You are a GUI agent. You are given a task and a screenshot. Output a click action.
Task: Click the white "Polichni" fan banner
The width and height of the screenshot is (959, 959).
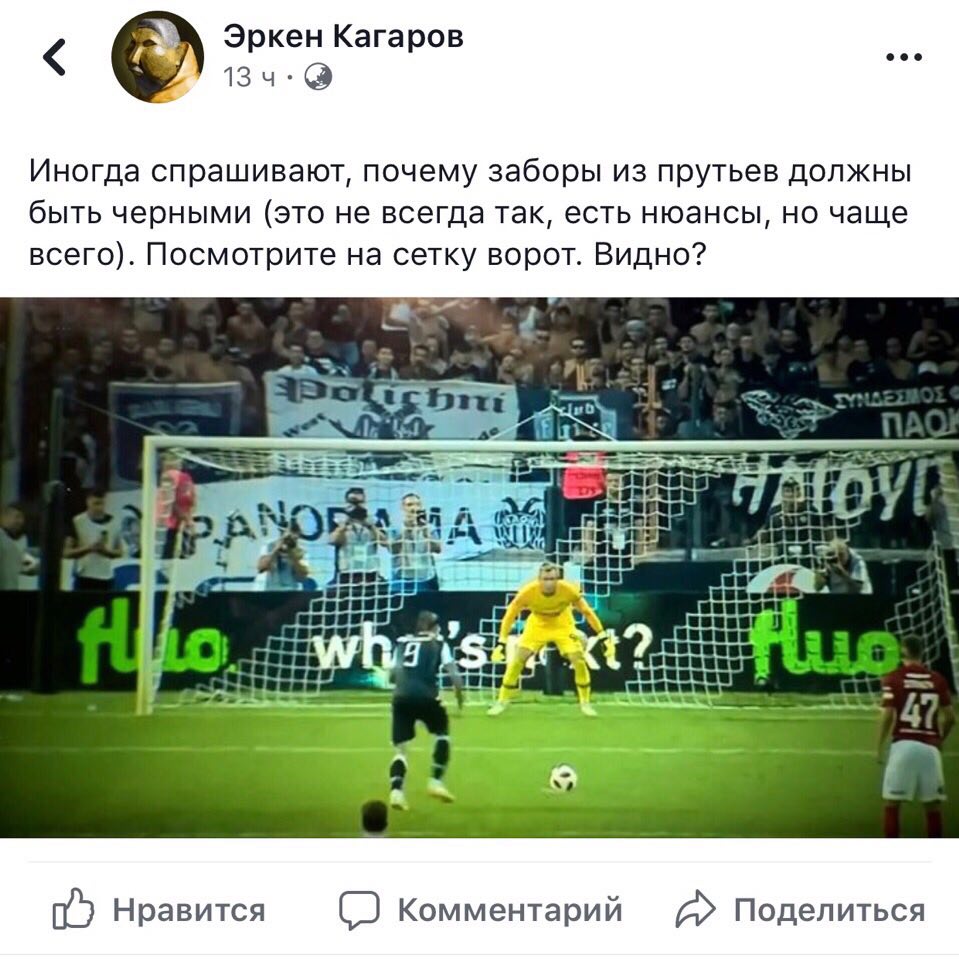(x=391, y=405)
